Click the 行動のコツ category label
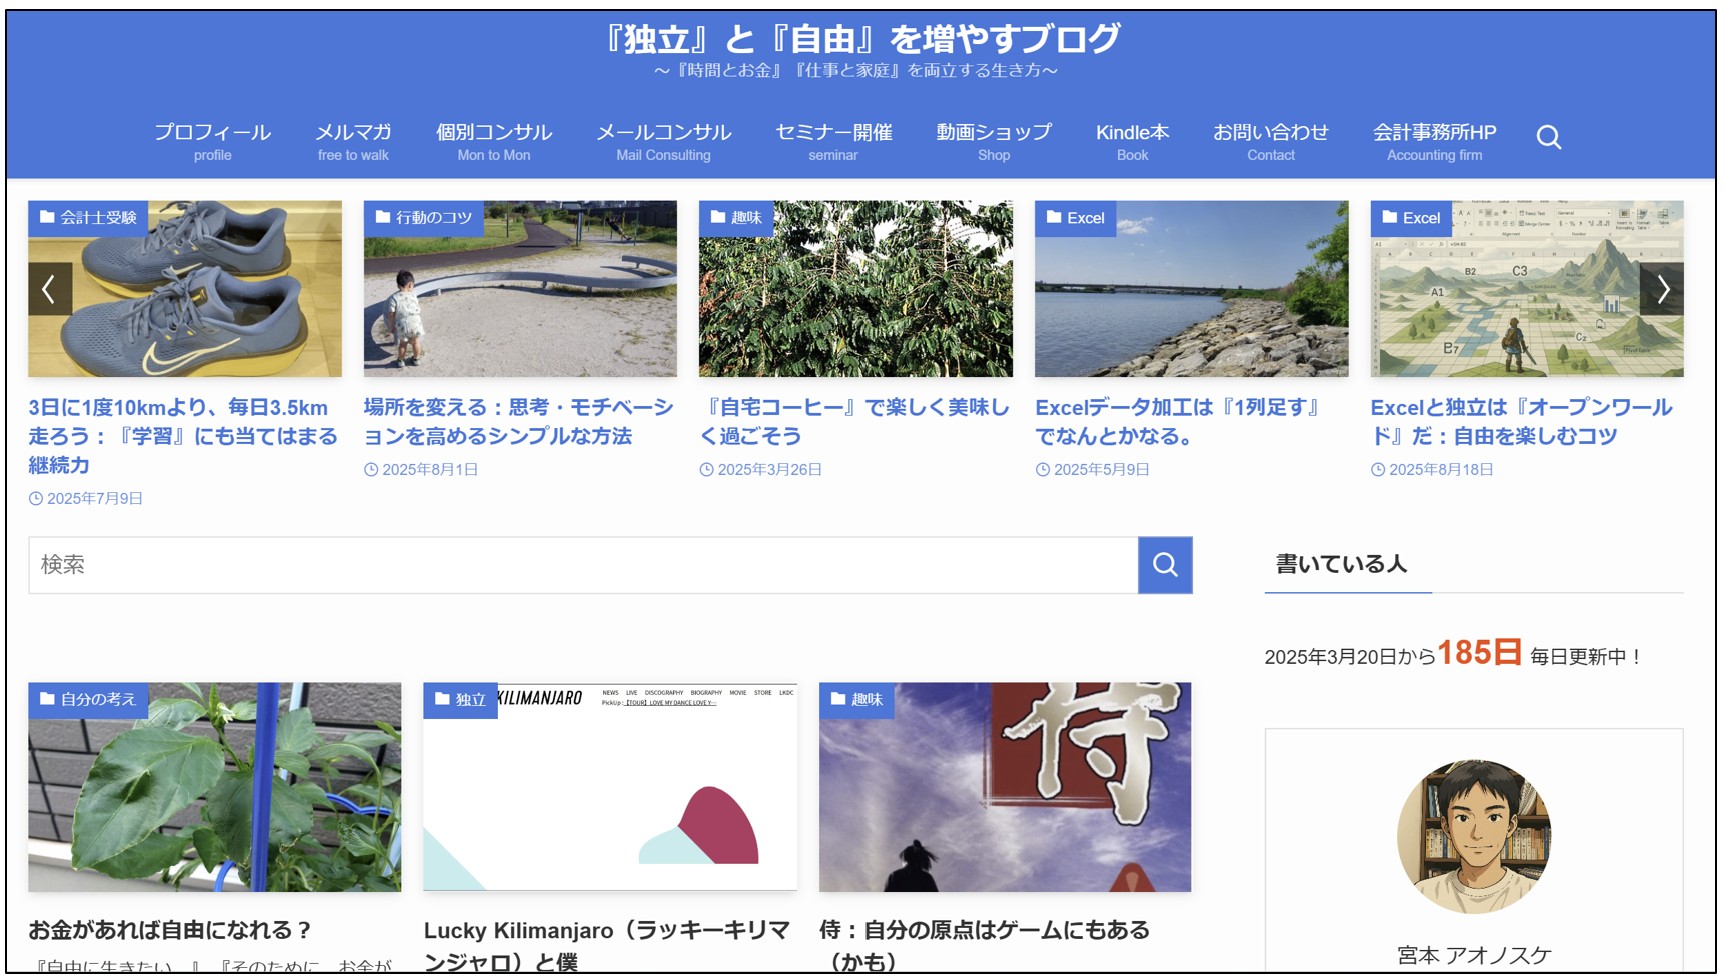The width and height of the screenshot is (1726, 976). click(x=423, y=218)
